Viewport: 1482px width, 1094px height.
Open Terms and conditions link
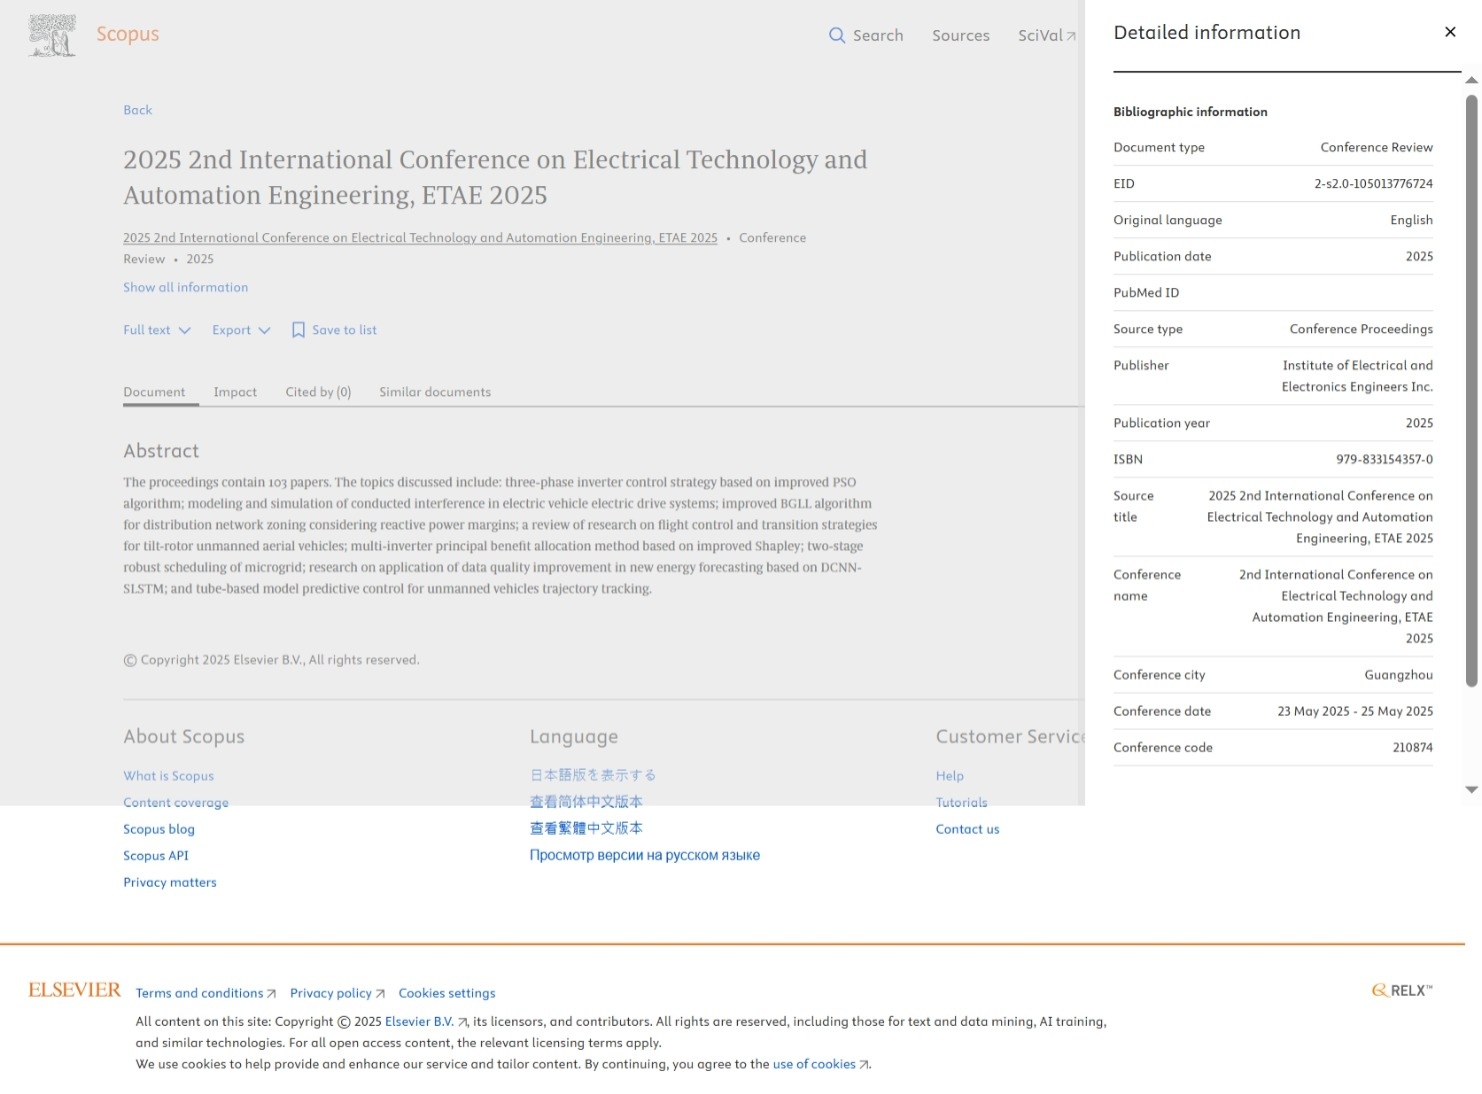(206, 993)
